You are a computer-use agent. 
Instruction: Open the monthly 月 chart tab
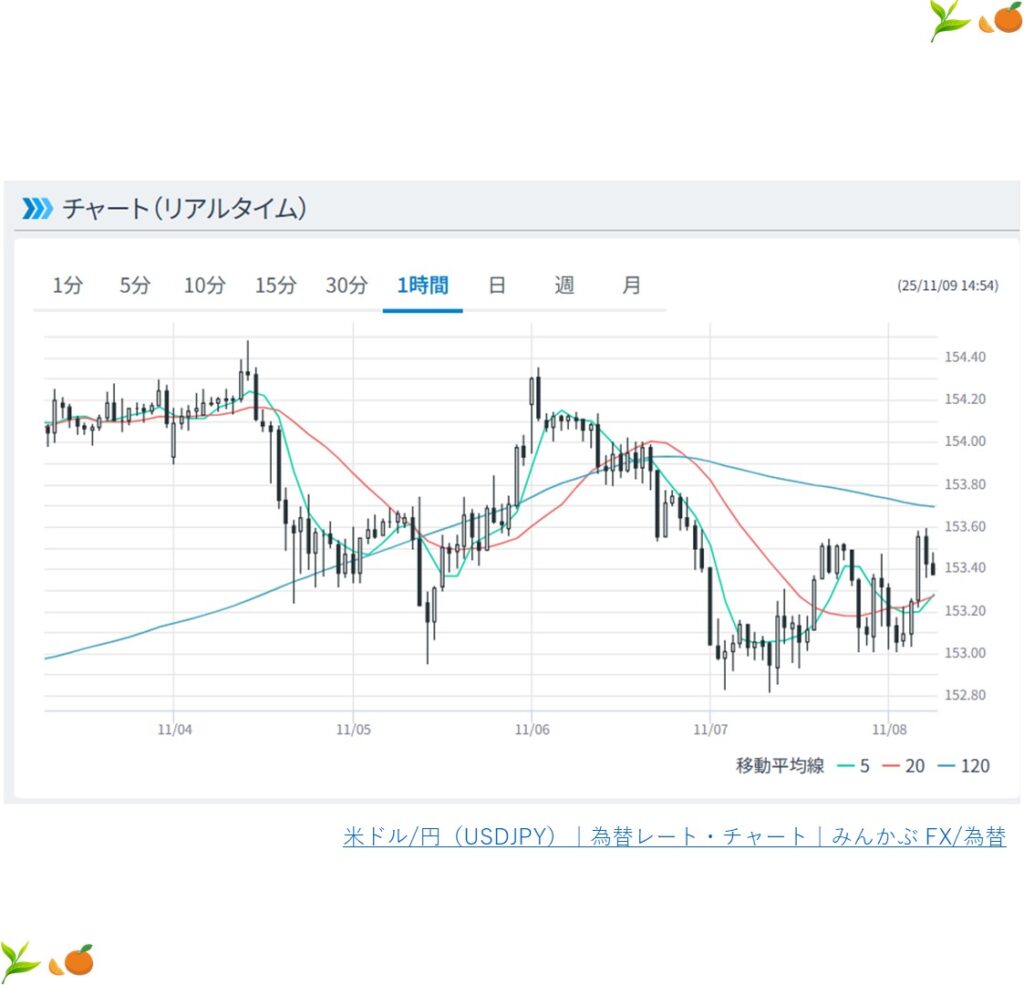click(631, 285)
